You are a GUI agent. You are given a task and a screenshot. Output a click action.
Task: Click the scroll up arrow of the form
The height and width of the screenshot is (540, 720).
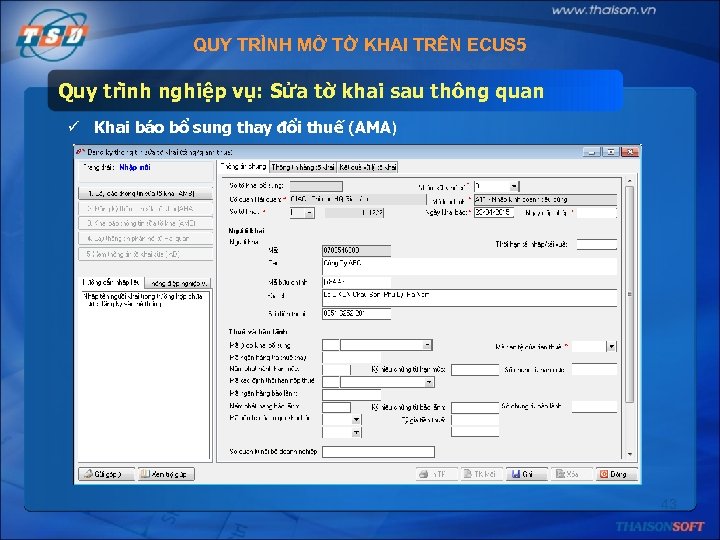coord(630,181)
